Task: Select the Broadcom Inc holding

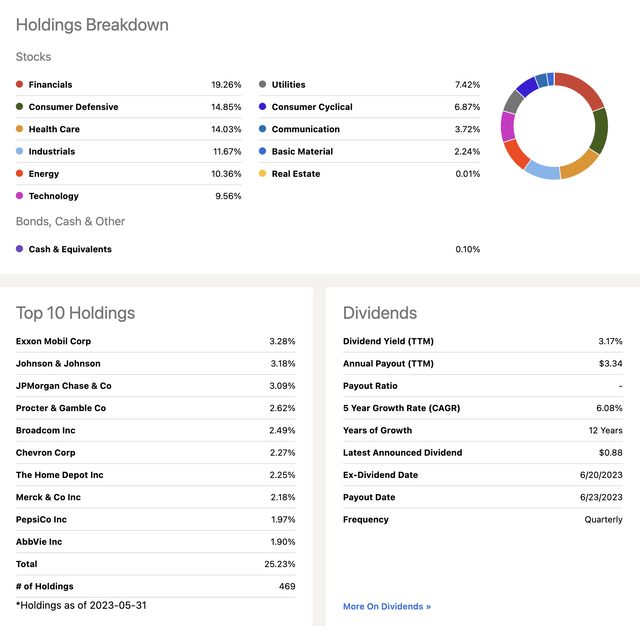Action: pyautogui.click(x=46, y=430)
